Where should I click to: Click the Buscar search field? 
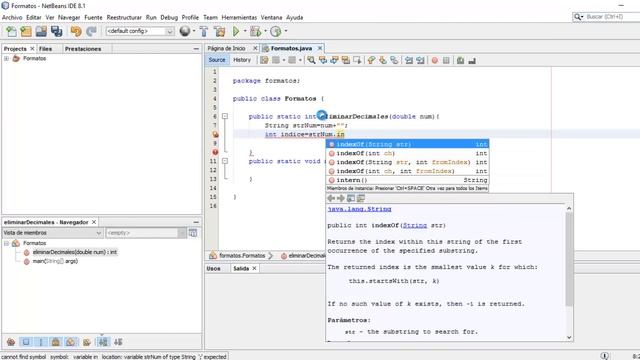(611, 17)
